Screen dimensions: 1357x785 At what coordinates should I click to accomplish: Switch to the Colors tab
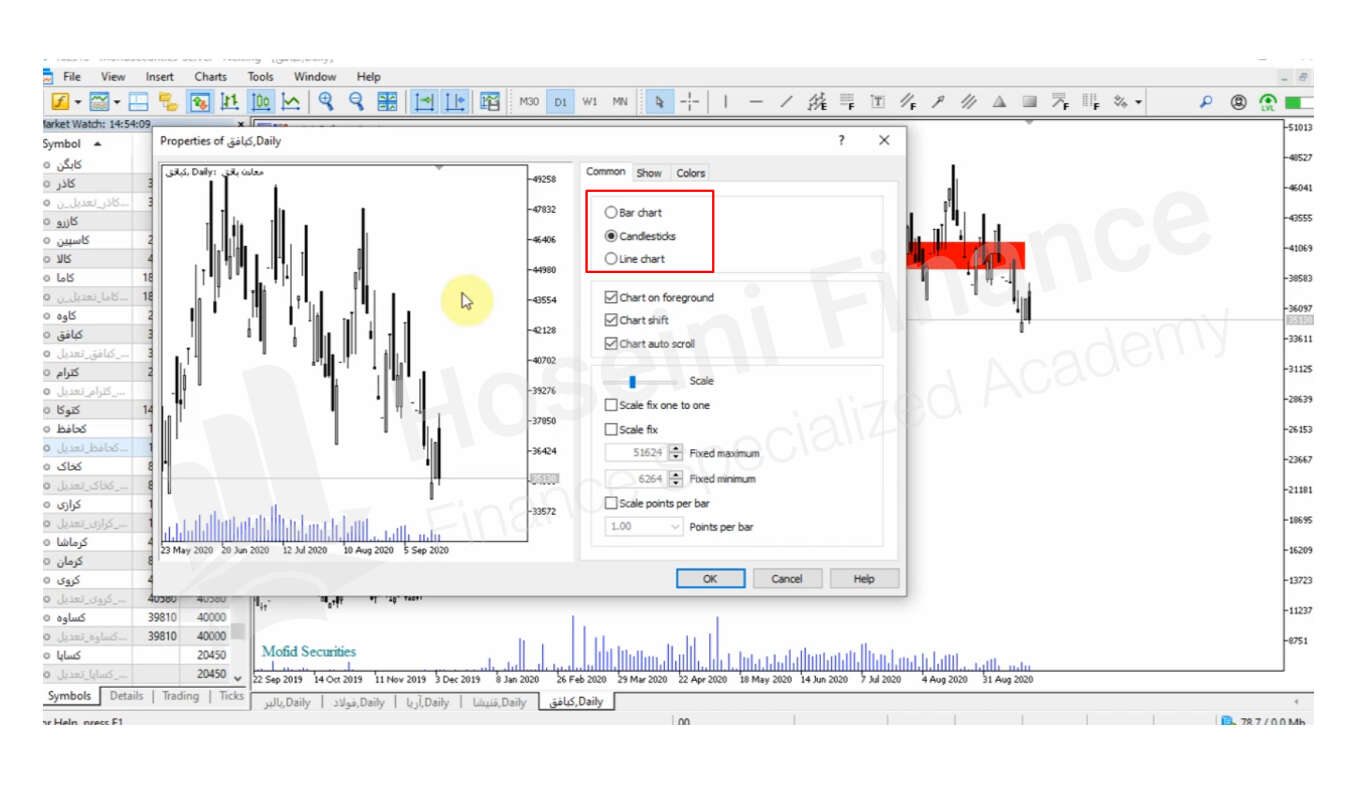[690, 173]
